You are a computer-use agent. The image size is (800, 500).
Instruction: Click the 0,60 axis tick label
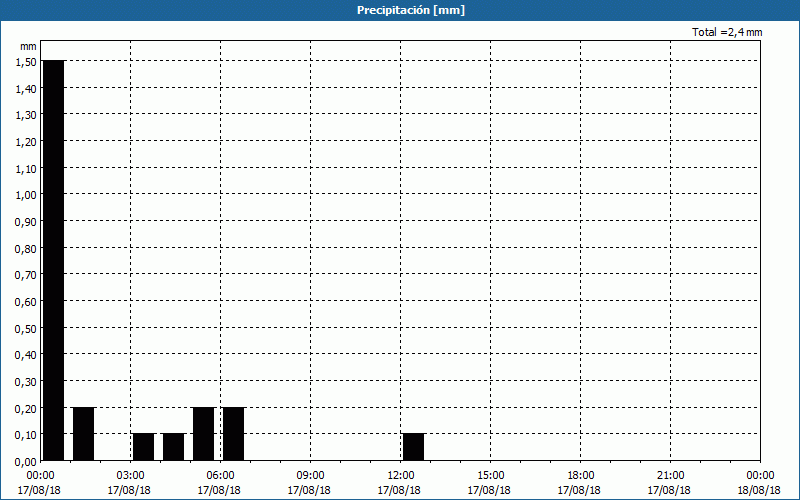pos(26,302)
